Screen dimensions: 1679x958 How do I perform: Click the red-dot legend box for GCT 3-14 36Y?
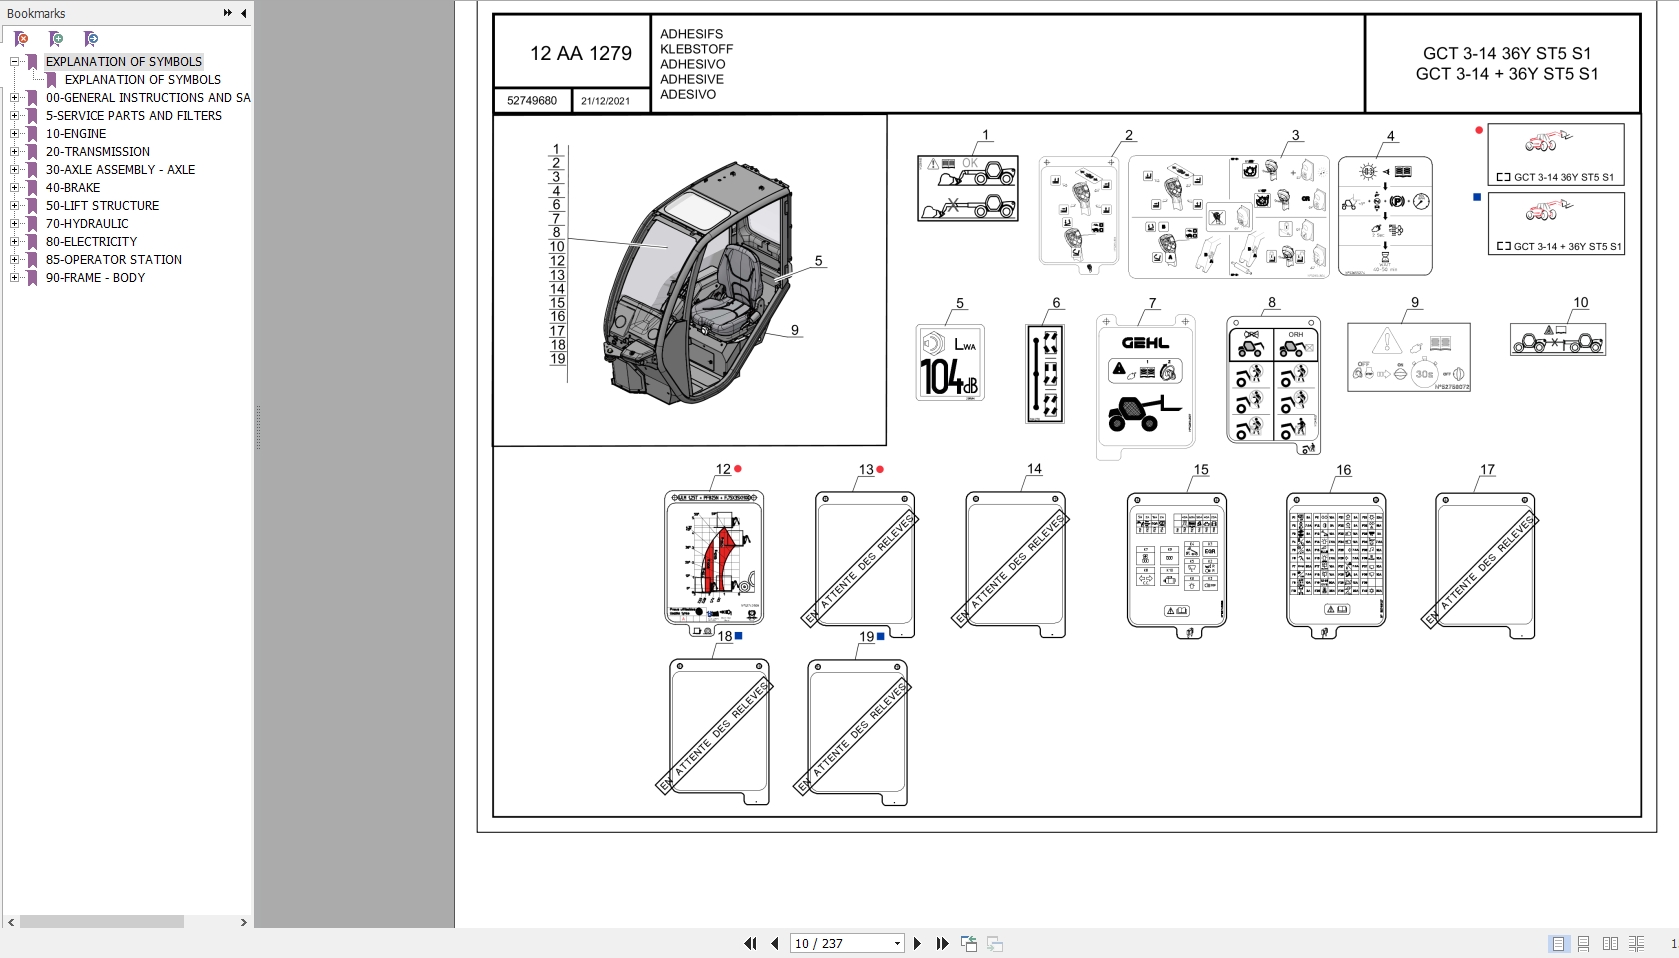coord(1556,154)
